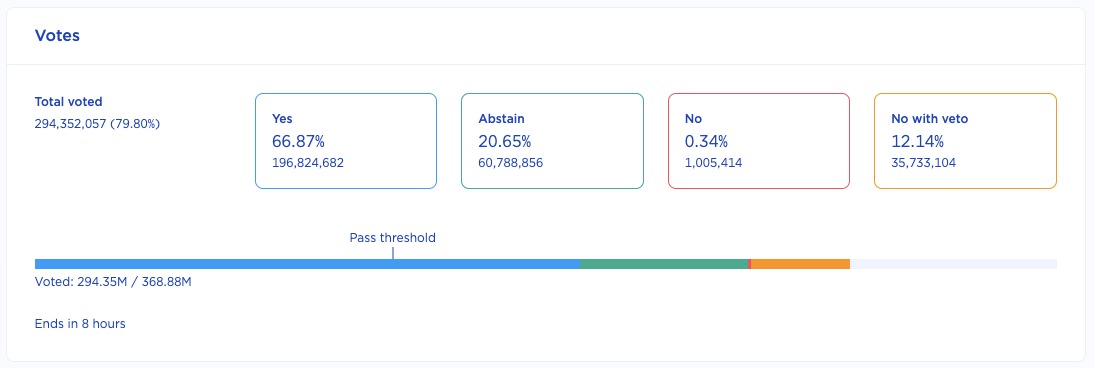
Task: Select the Abstain vote card
Action: 552,141
